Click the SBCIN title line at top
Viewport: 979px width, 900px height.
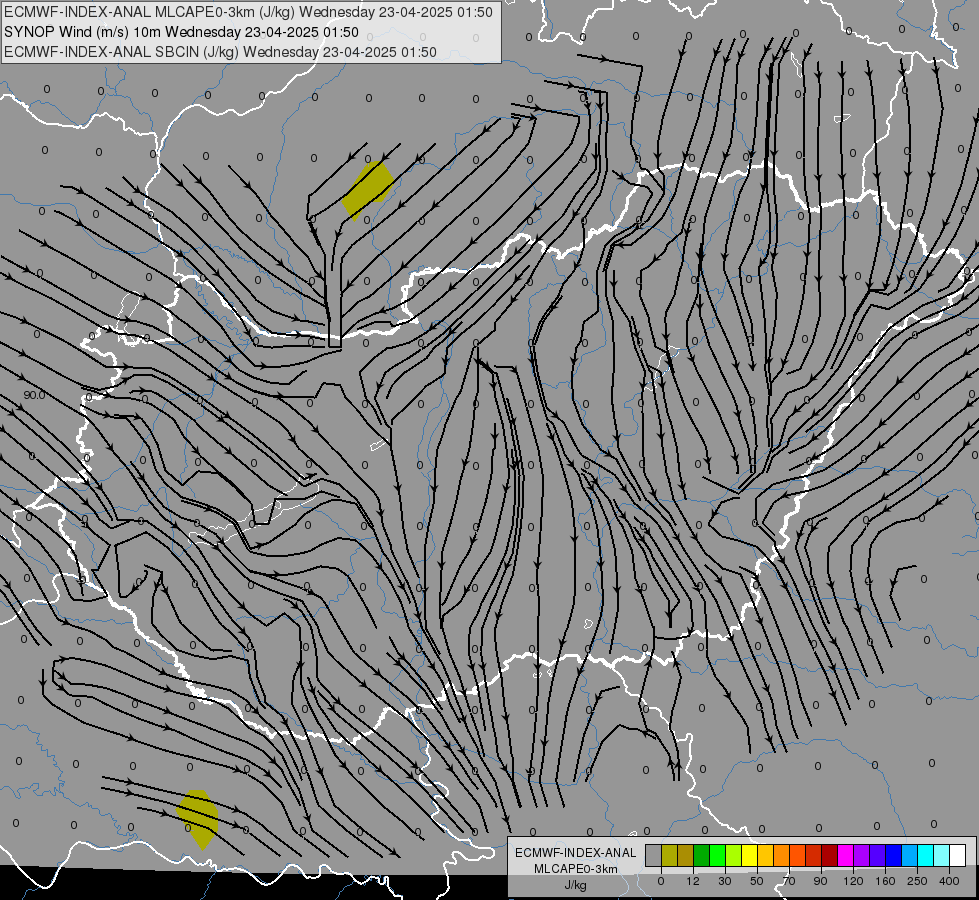coord(220,52)
